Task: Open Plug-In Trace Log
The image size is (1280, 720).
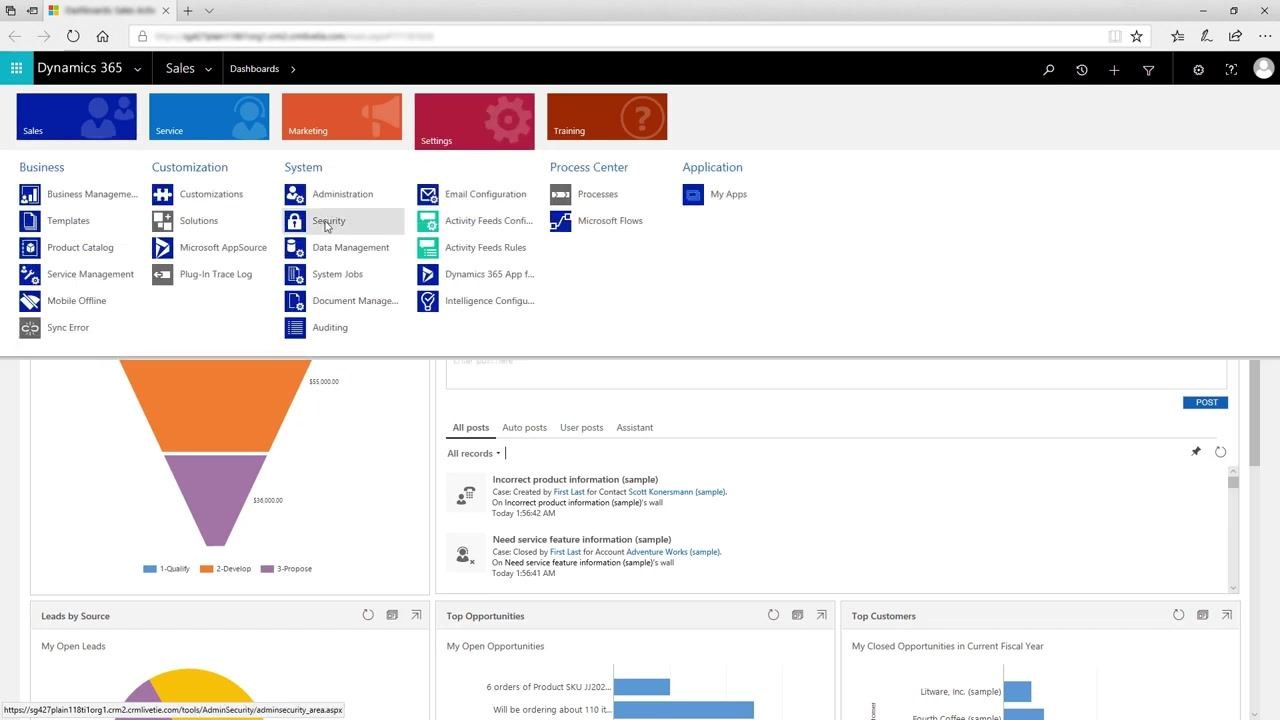Action: pyautogui.click(x=202, y=274)
